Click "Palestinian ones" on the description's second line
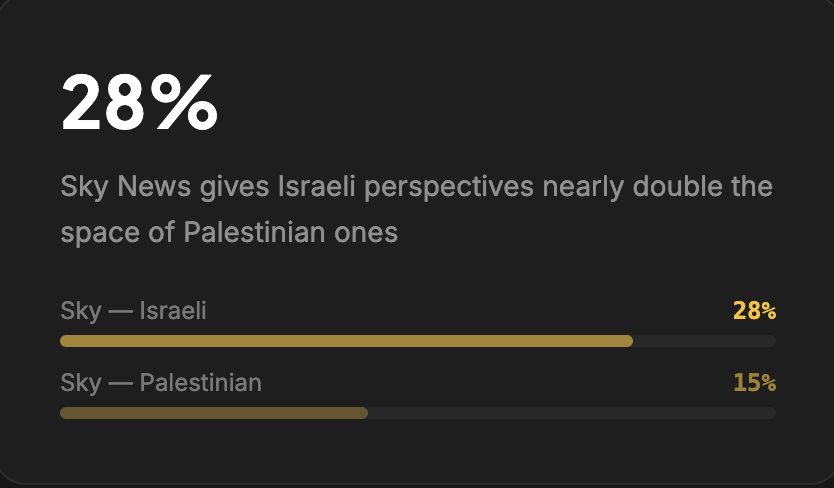Screen dimensions: 834x488 (290, 233)
